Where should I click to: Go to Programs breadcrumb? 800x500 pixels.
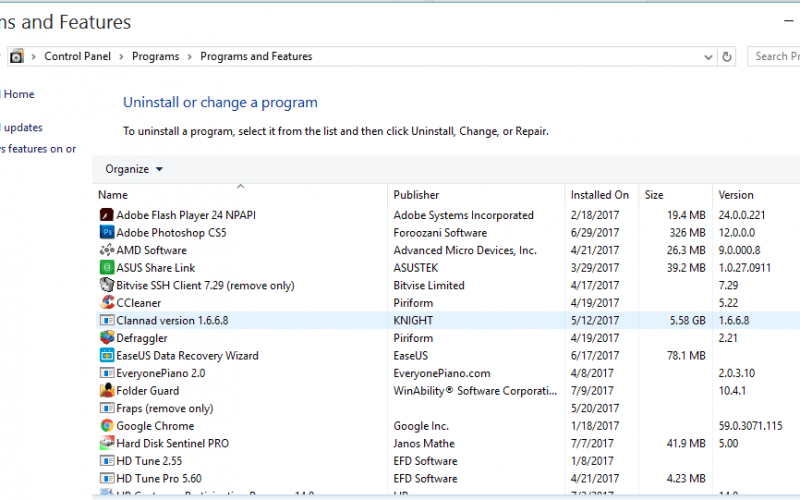pyautogui.click(x=156, y=56)
